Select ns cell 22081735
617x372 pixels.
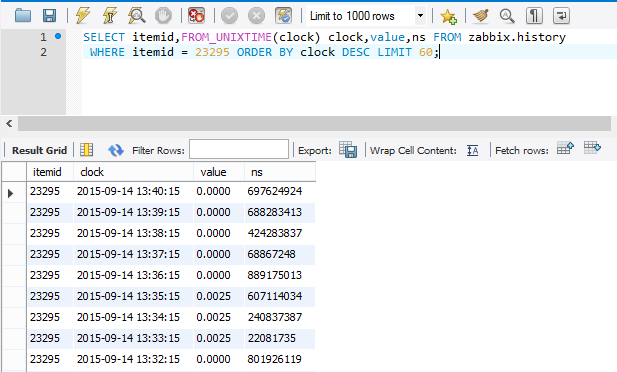(x=280, y=338)
